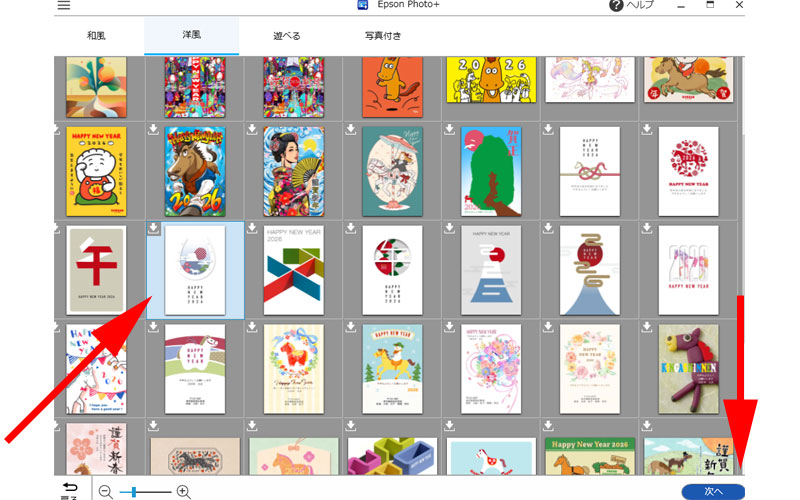
Task: Click download icon on clay horse card
Action: point(647,327)
